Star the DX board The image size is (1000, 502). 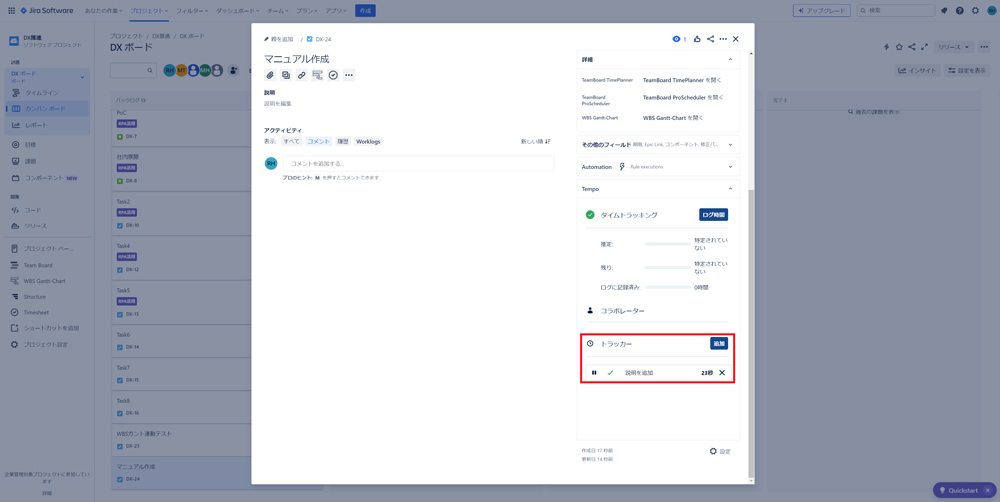(899, 47)
